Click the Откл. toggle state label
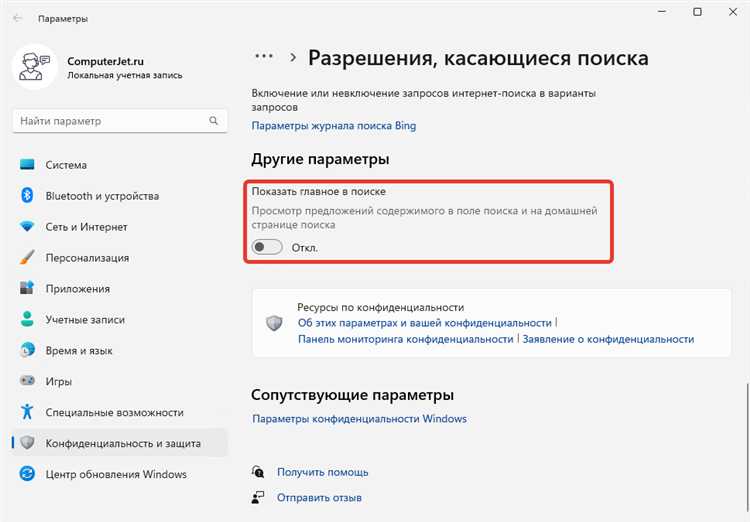This screenshot has height=522, width=750. click(x=305, y=248)
